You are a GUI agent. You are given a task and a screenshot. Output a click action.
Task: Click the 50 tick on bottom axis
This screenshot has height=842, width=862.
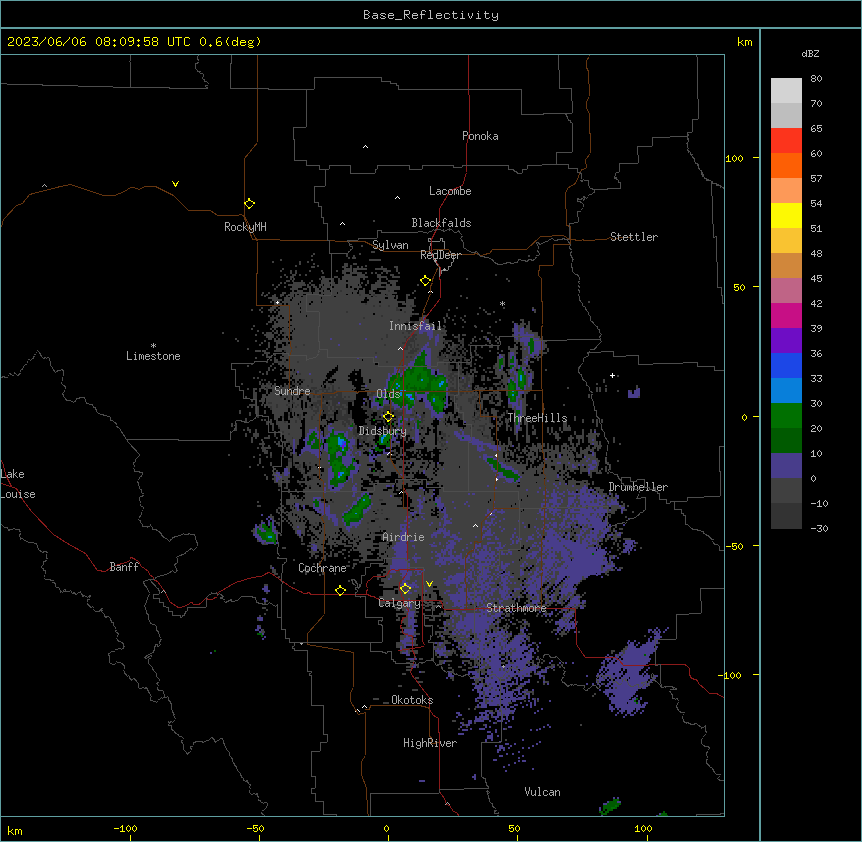coord(514,828)
